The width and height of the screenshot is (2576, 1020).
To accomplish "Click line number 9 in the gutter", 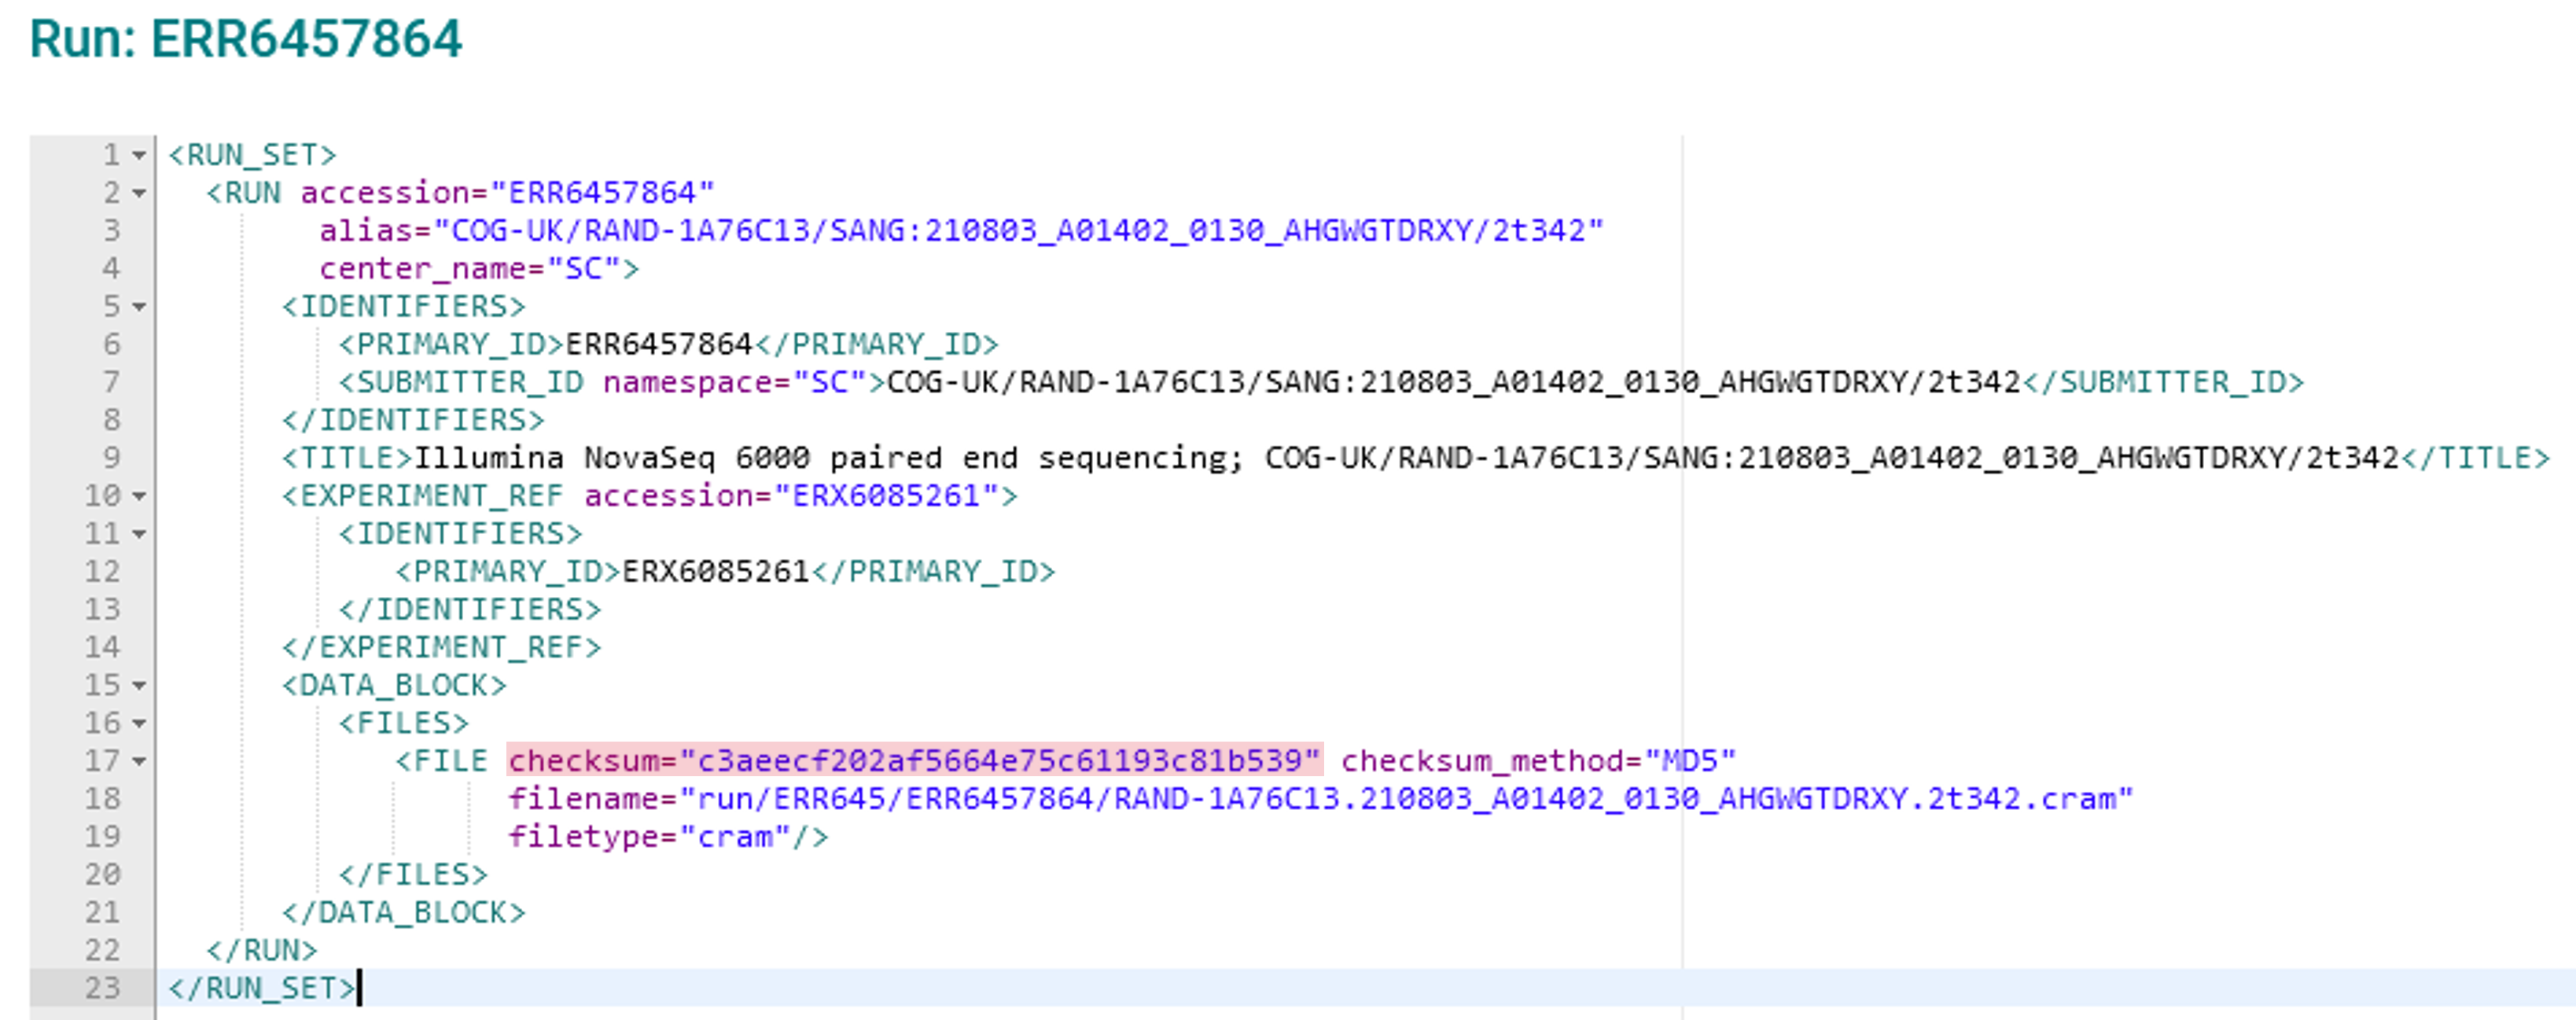I will 111,458.
